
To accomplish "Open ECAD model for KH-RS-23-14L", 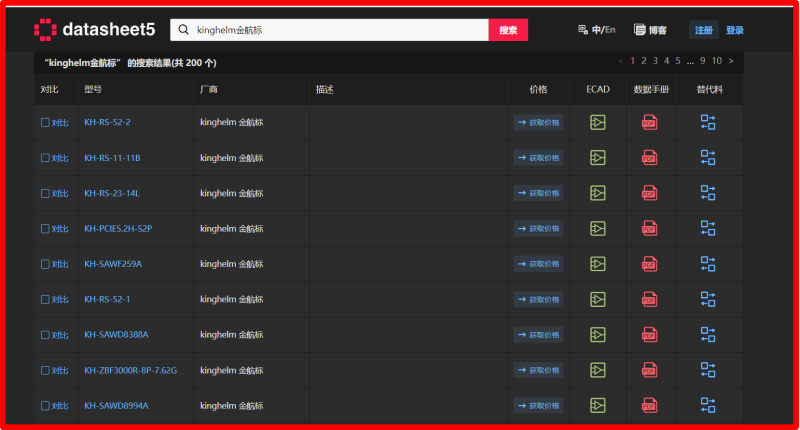I will pos(597,193).
